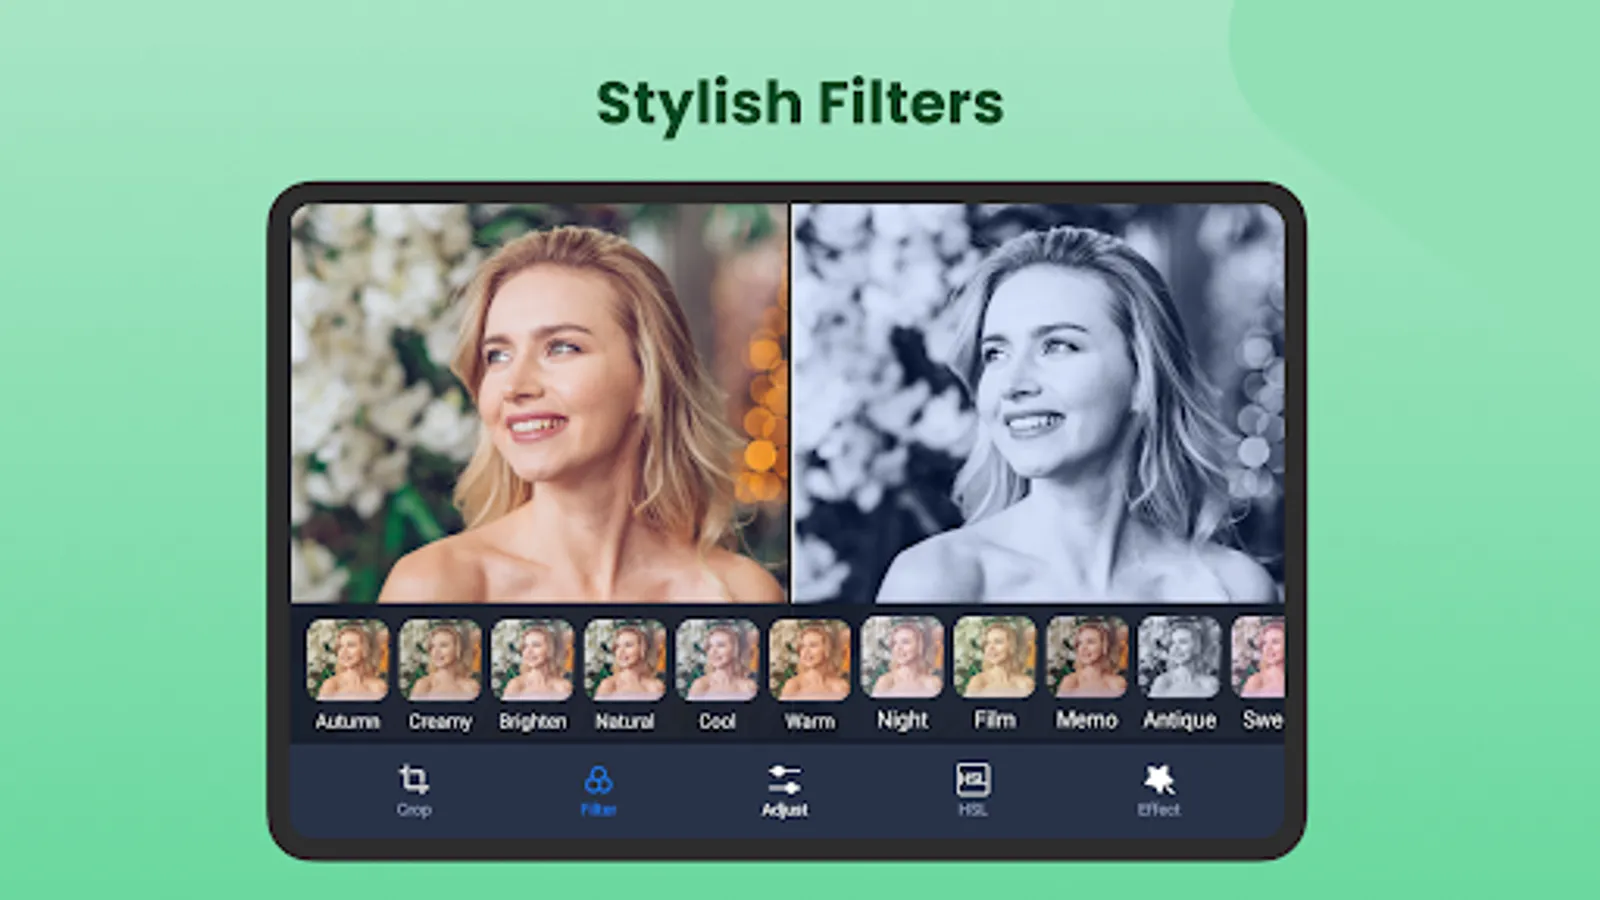This screenshot has width=1600, height=900.
Task: Apply the Autumn filter thumbnail
Action: (x=347, y=659)
